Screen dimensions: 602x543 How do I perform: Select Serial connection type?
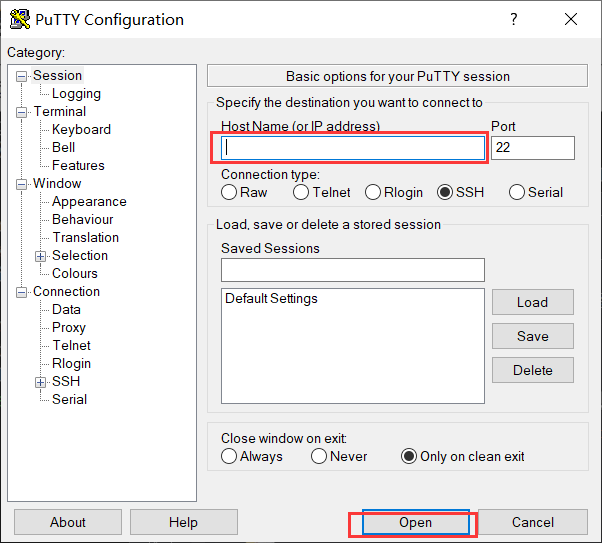[517, 192]
